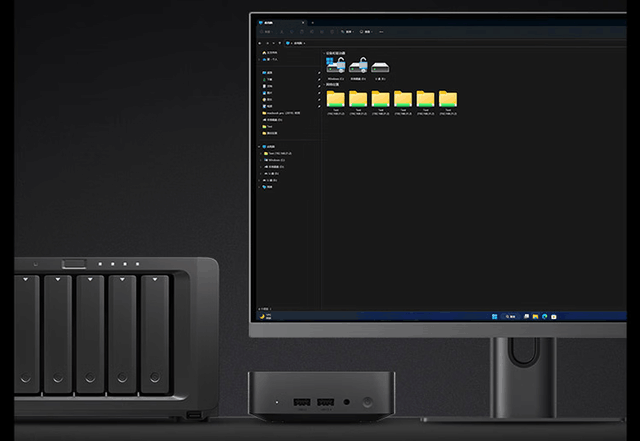640x441 pixels.
Task: Open the See more ellipsis menu
Action: click(x=381, y=31)
